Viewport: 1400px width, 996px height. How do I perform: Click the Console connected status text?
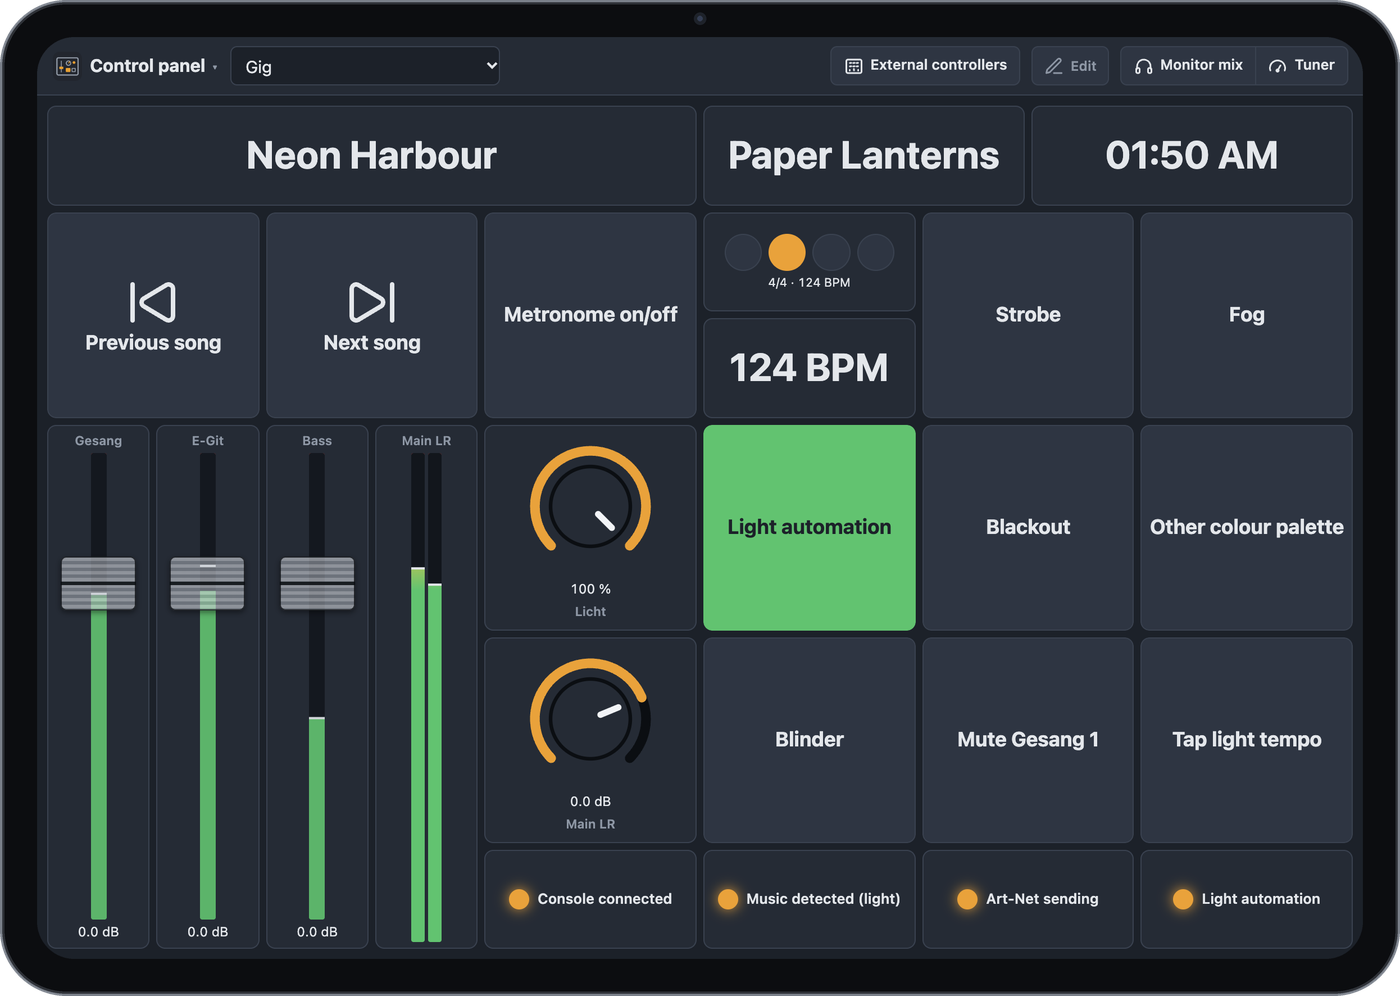point(605,899)
